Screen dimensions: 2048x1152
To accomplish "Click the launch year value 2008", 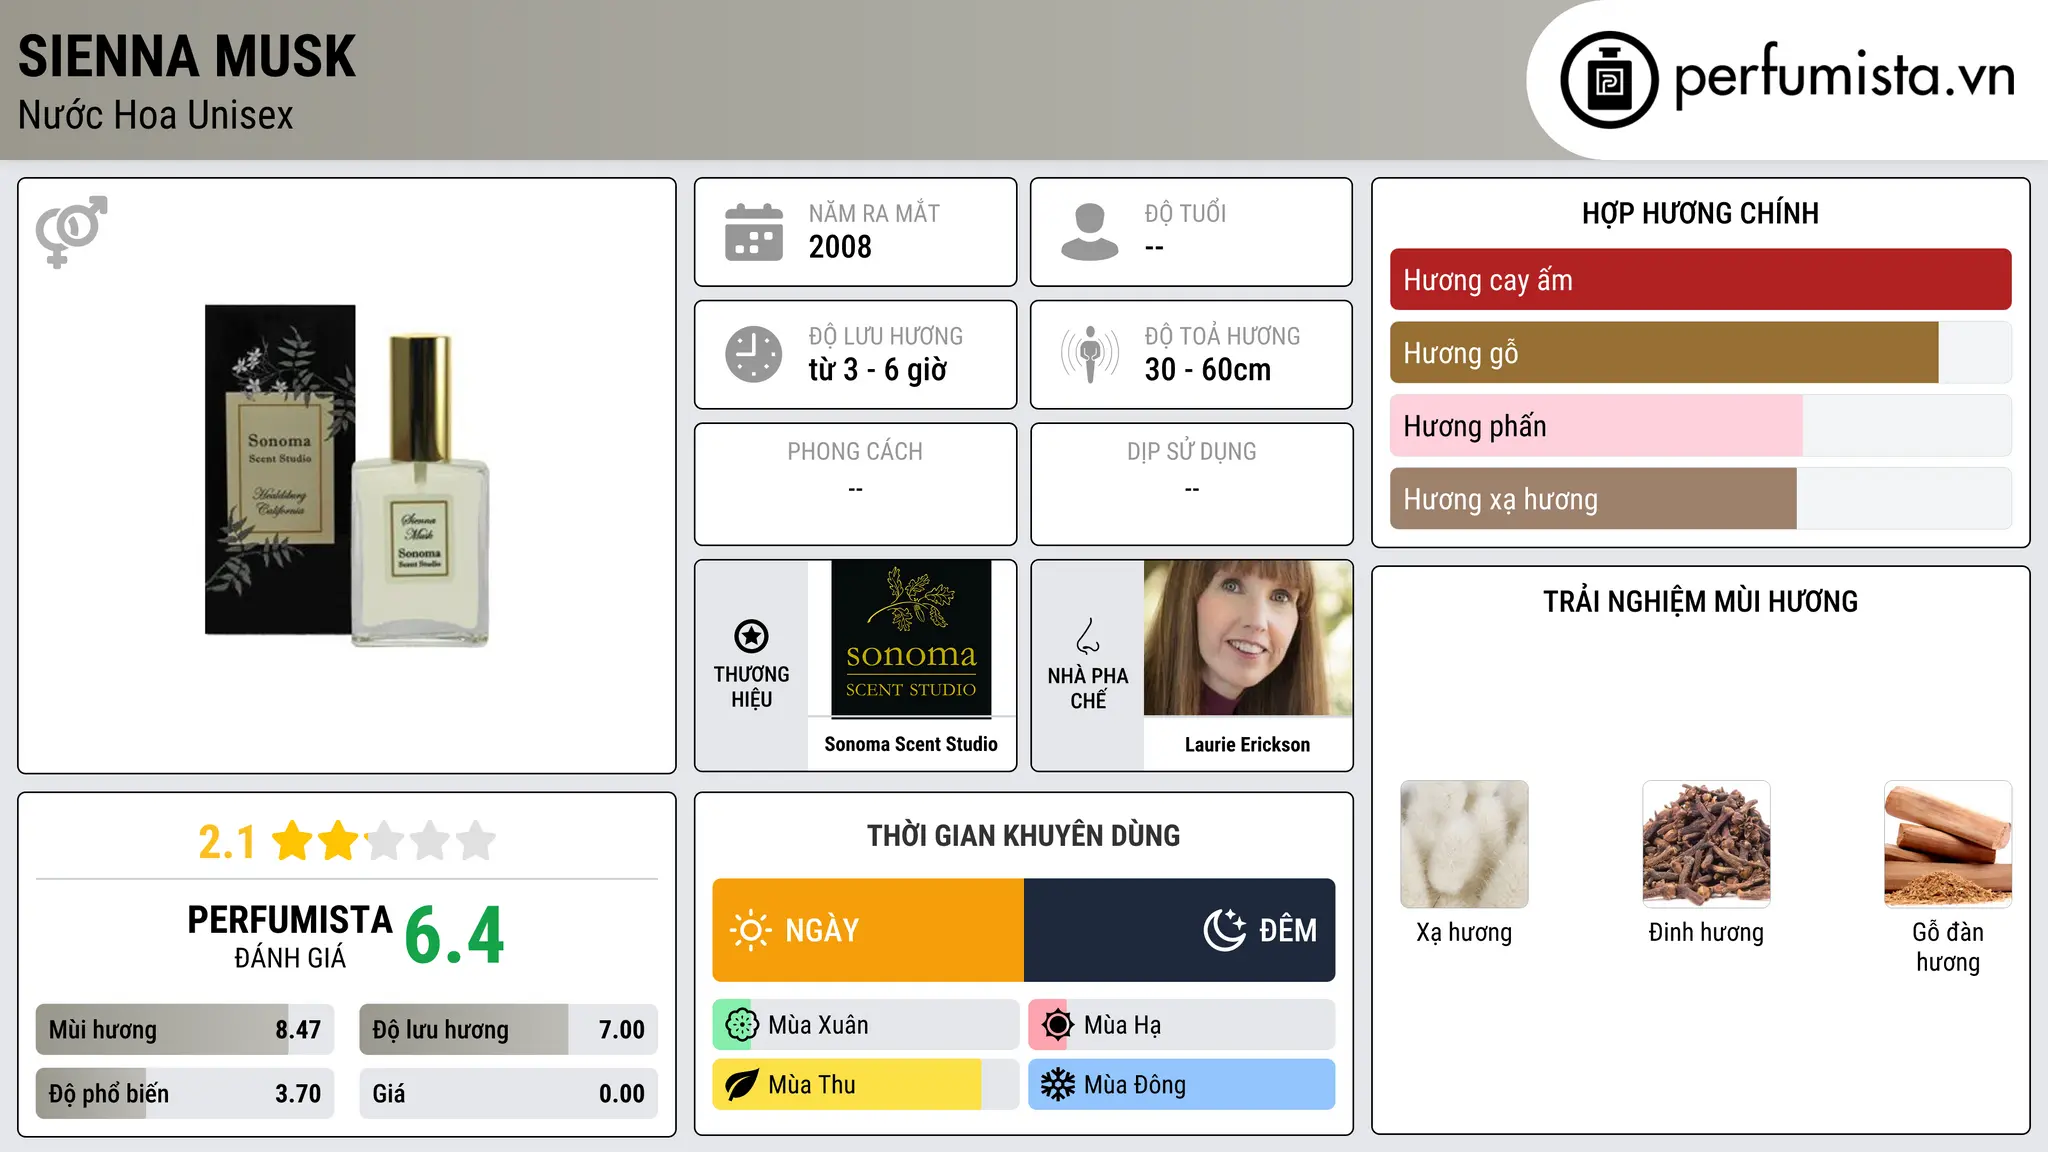I will tap(840, 247).
